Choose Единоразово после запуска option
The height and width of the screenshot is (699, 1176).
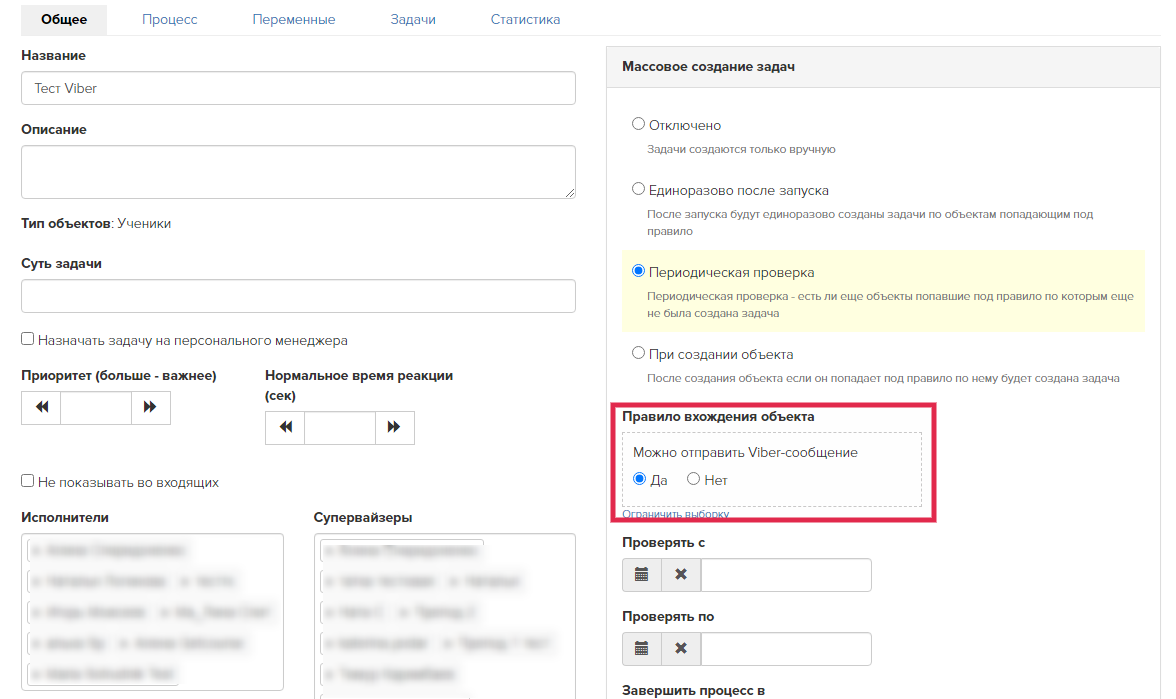point(638,189)
